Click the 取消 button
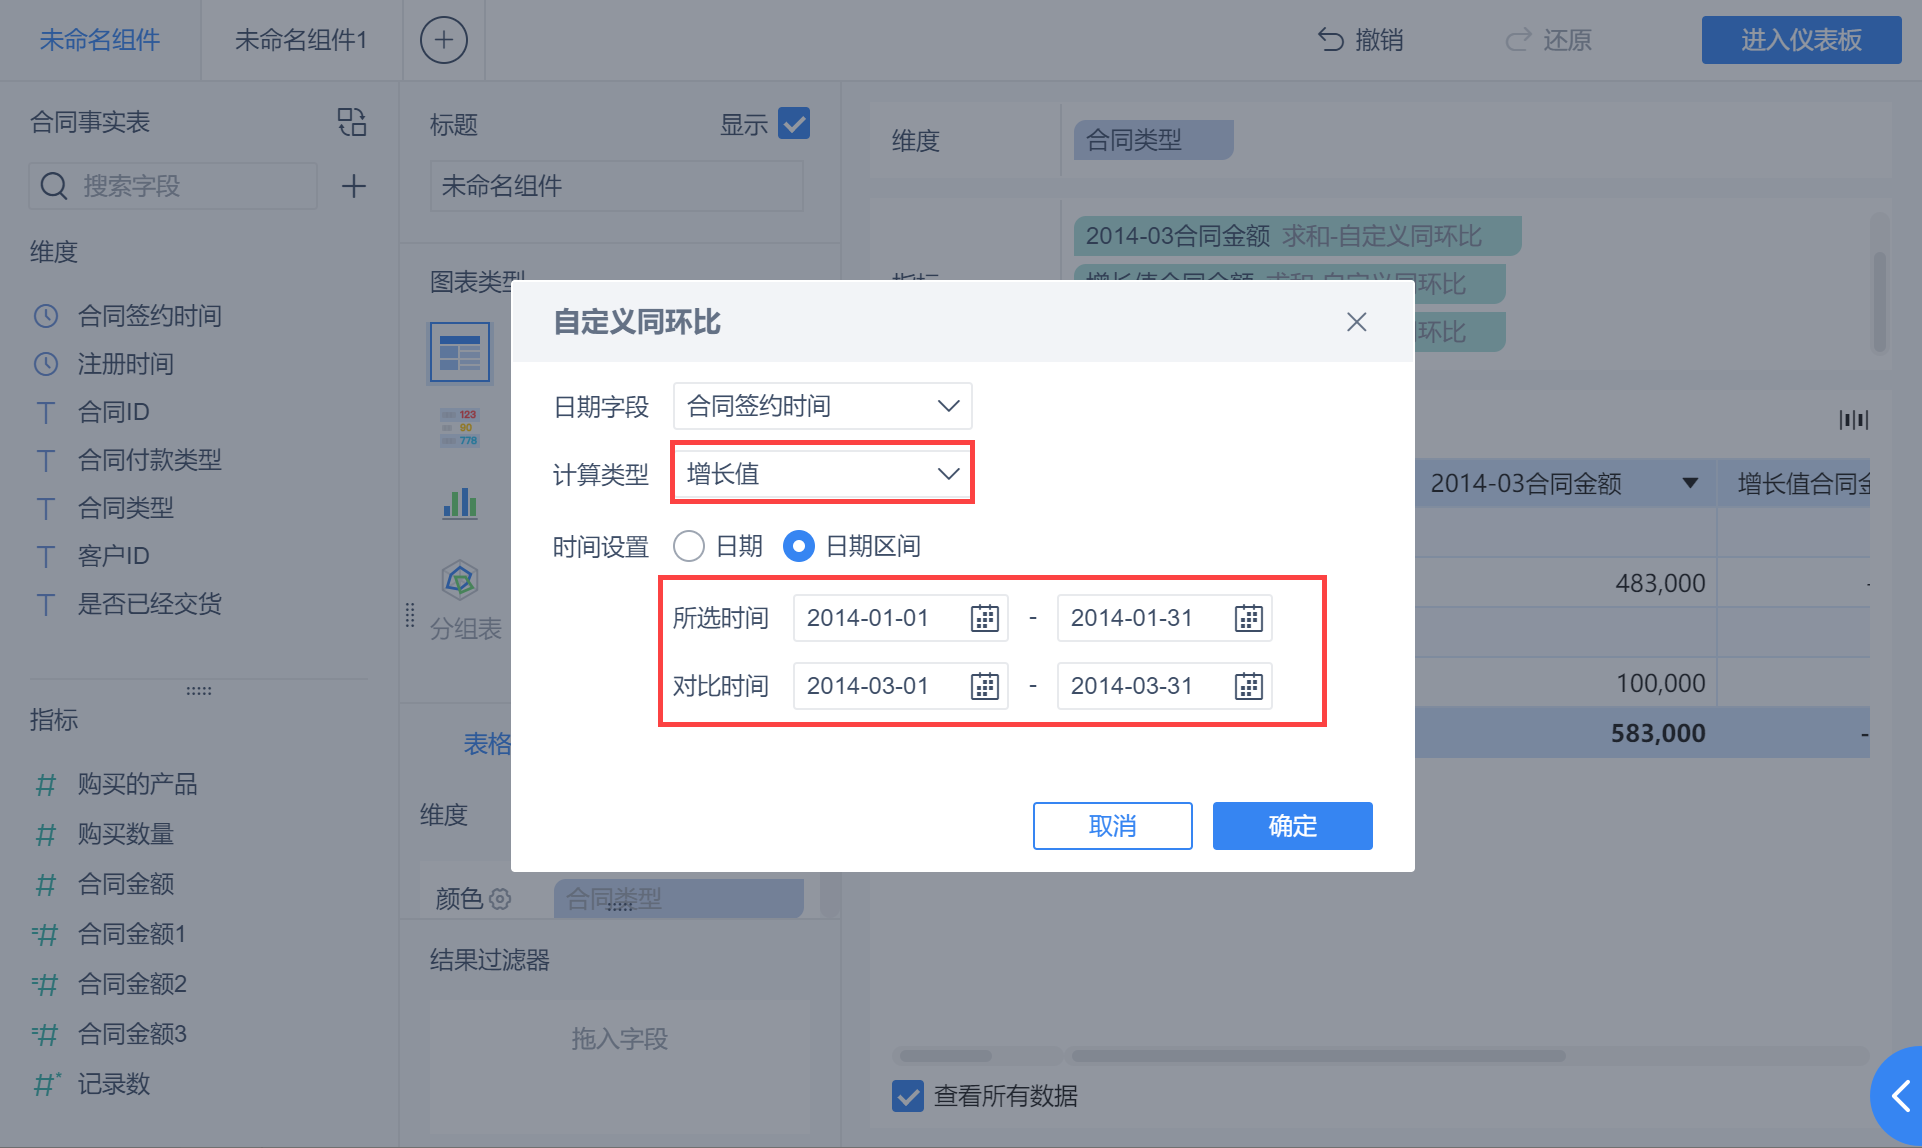Viewport: 1922px width, 1148px height. (x=1112, y=826)
